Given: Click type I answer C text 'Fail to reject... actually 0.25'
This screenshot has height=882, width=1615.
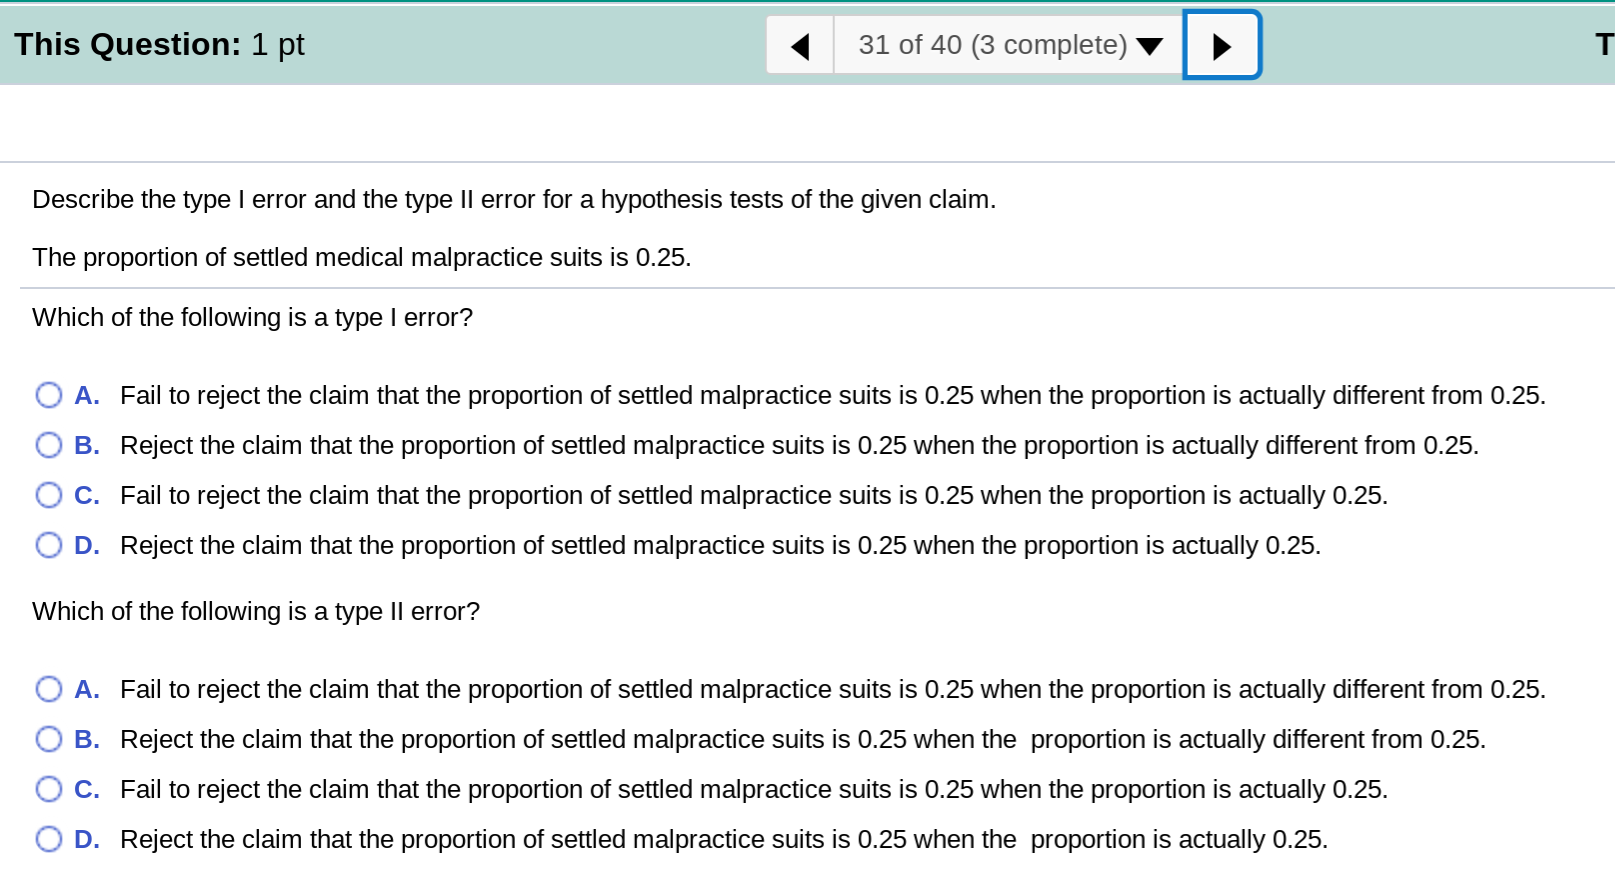Looking at the screenshot, I should coord(754,495).
